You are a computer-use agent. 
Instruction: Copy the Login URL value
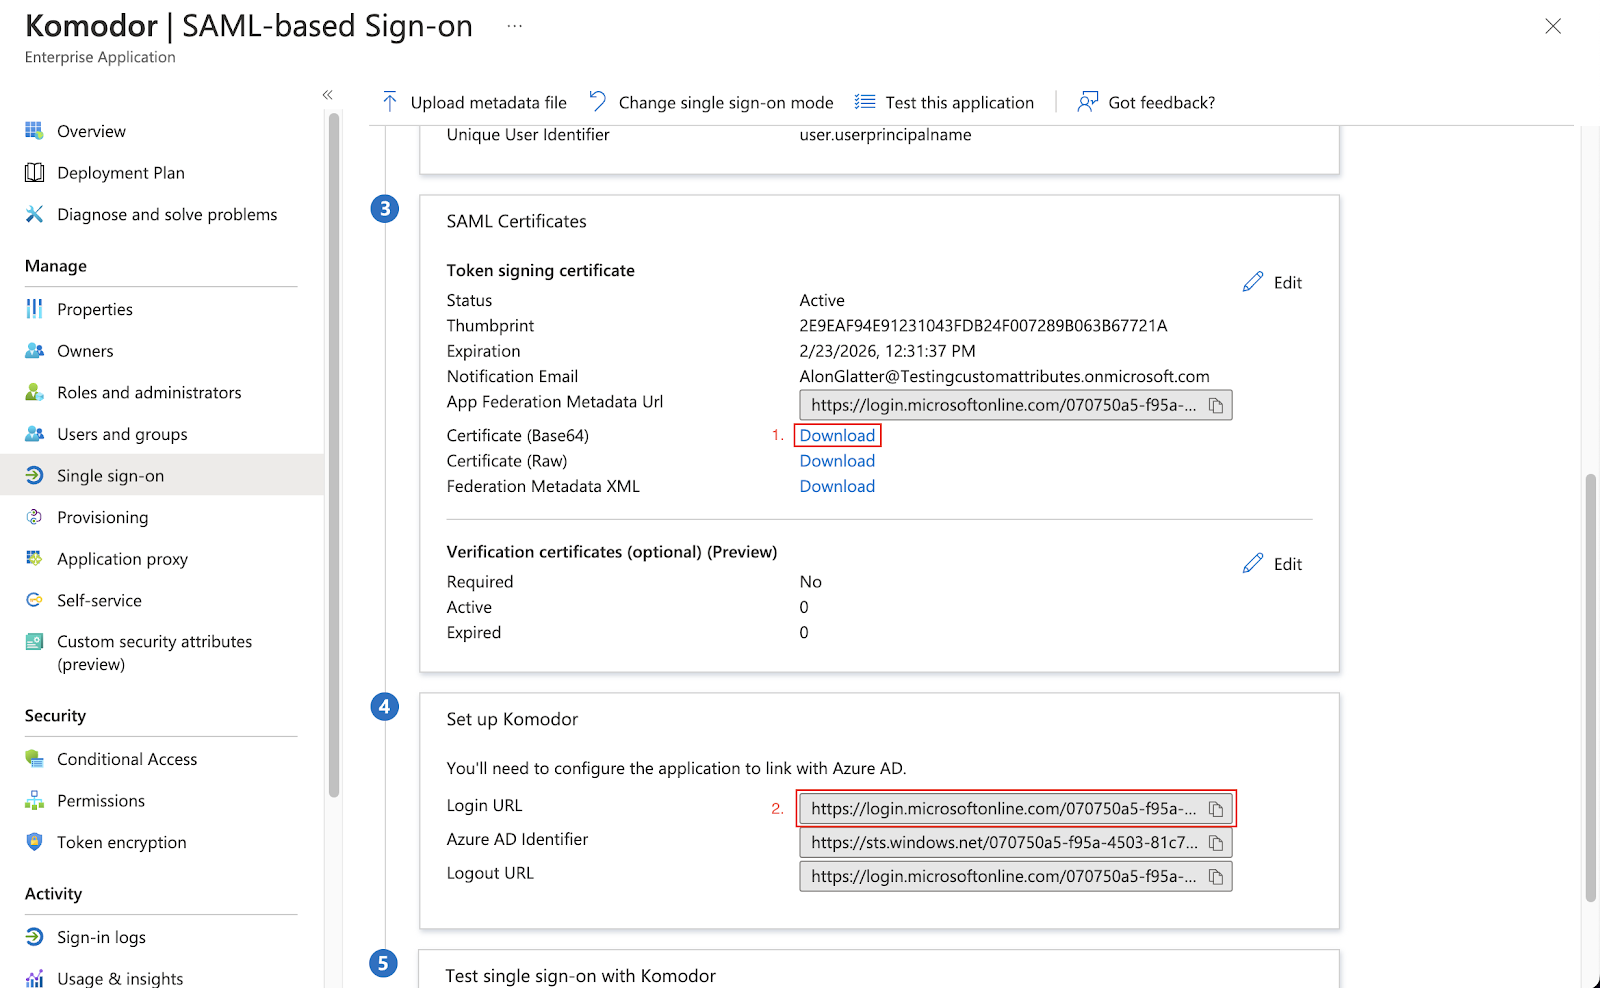pos(1216,809)
